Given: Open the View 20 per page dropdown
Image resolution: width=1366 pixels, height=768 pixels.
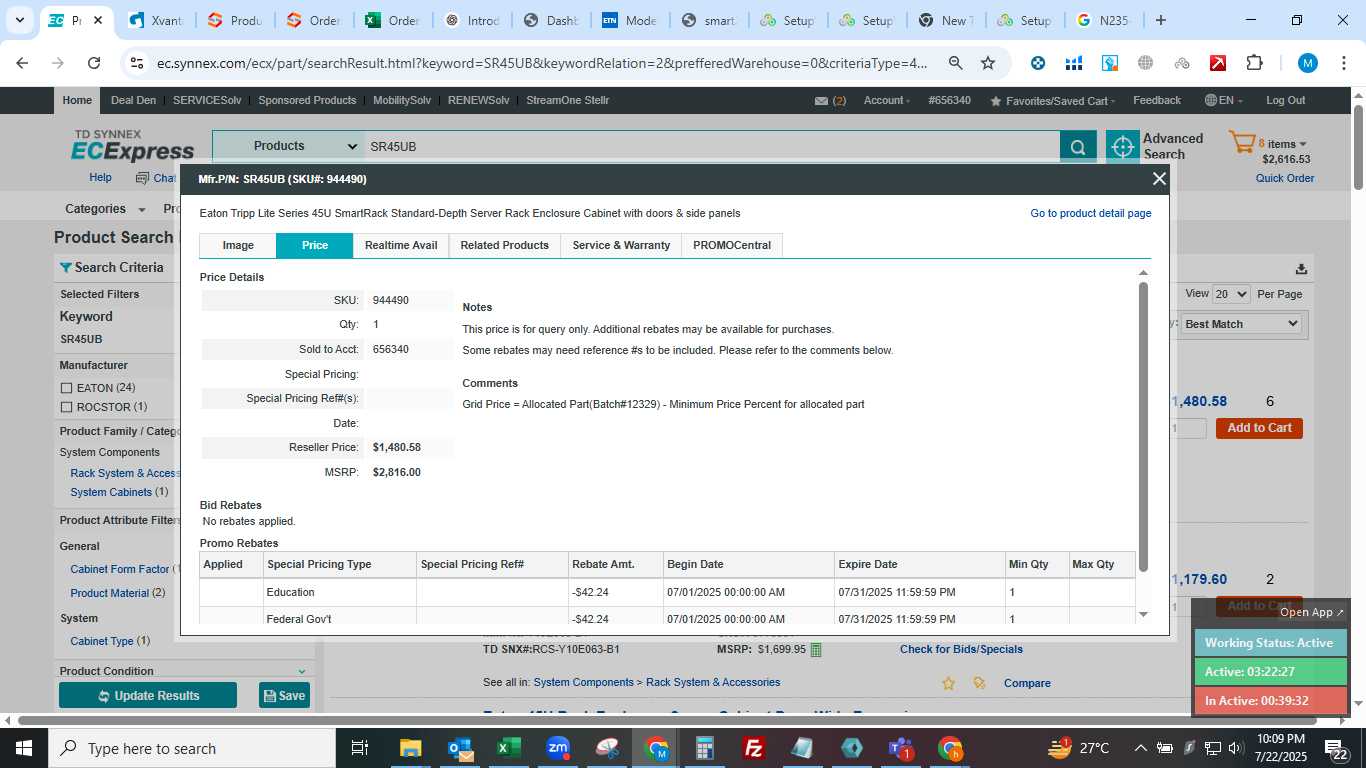Looking at the screenshot, I should pos(1231,294).
